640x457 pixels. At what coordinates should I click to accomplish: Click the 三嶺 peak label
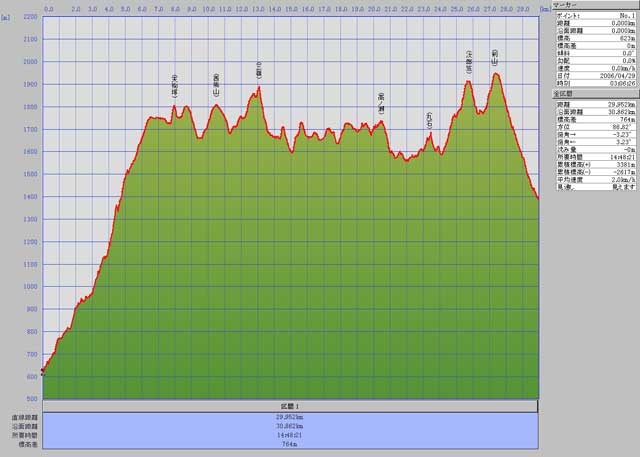[x=259, y=71]
